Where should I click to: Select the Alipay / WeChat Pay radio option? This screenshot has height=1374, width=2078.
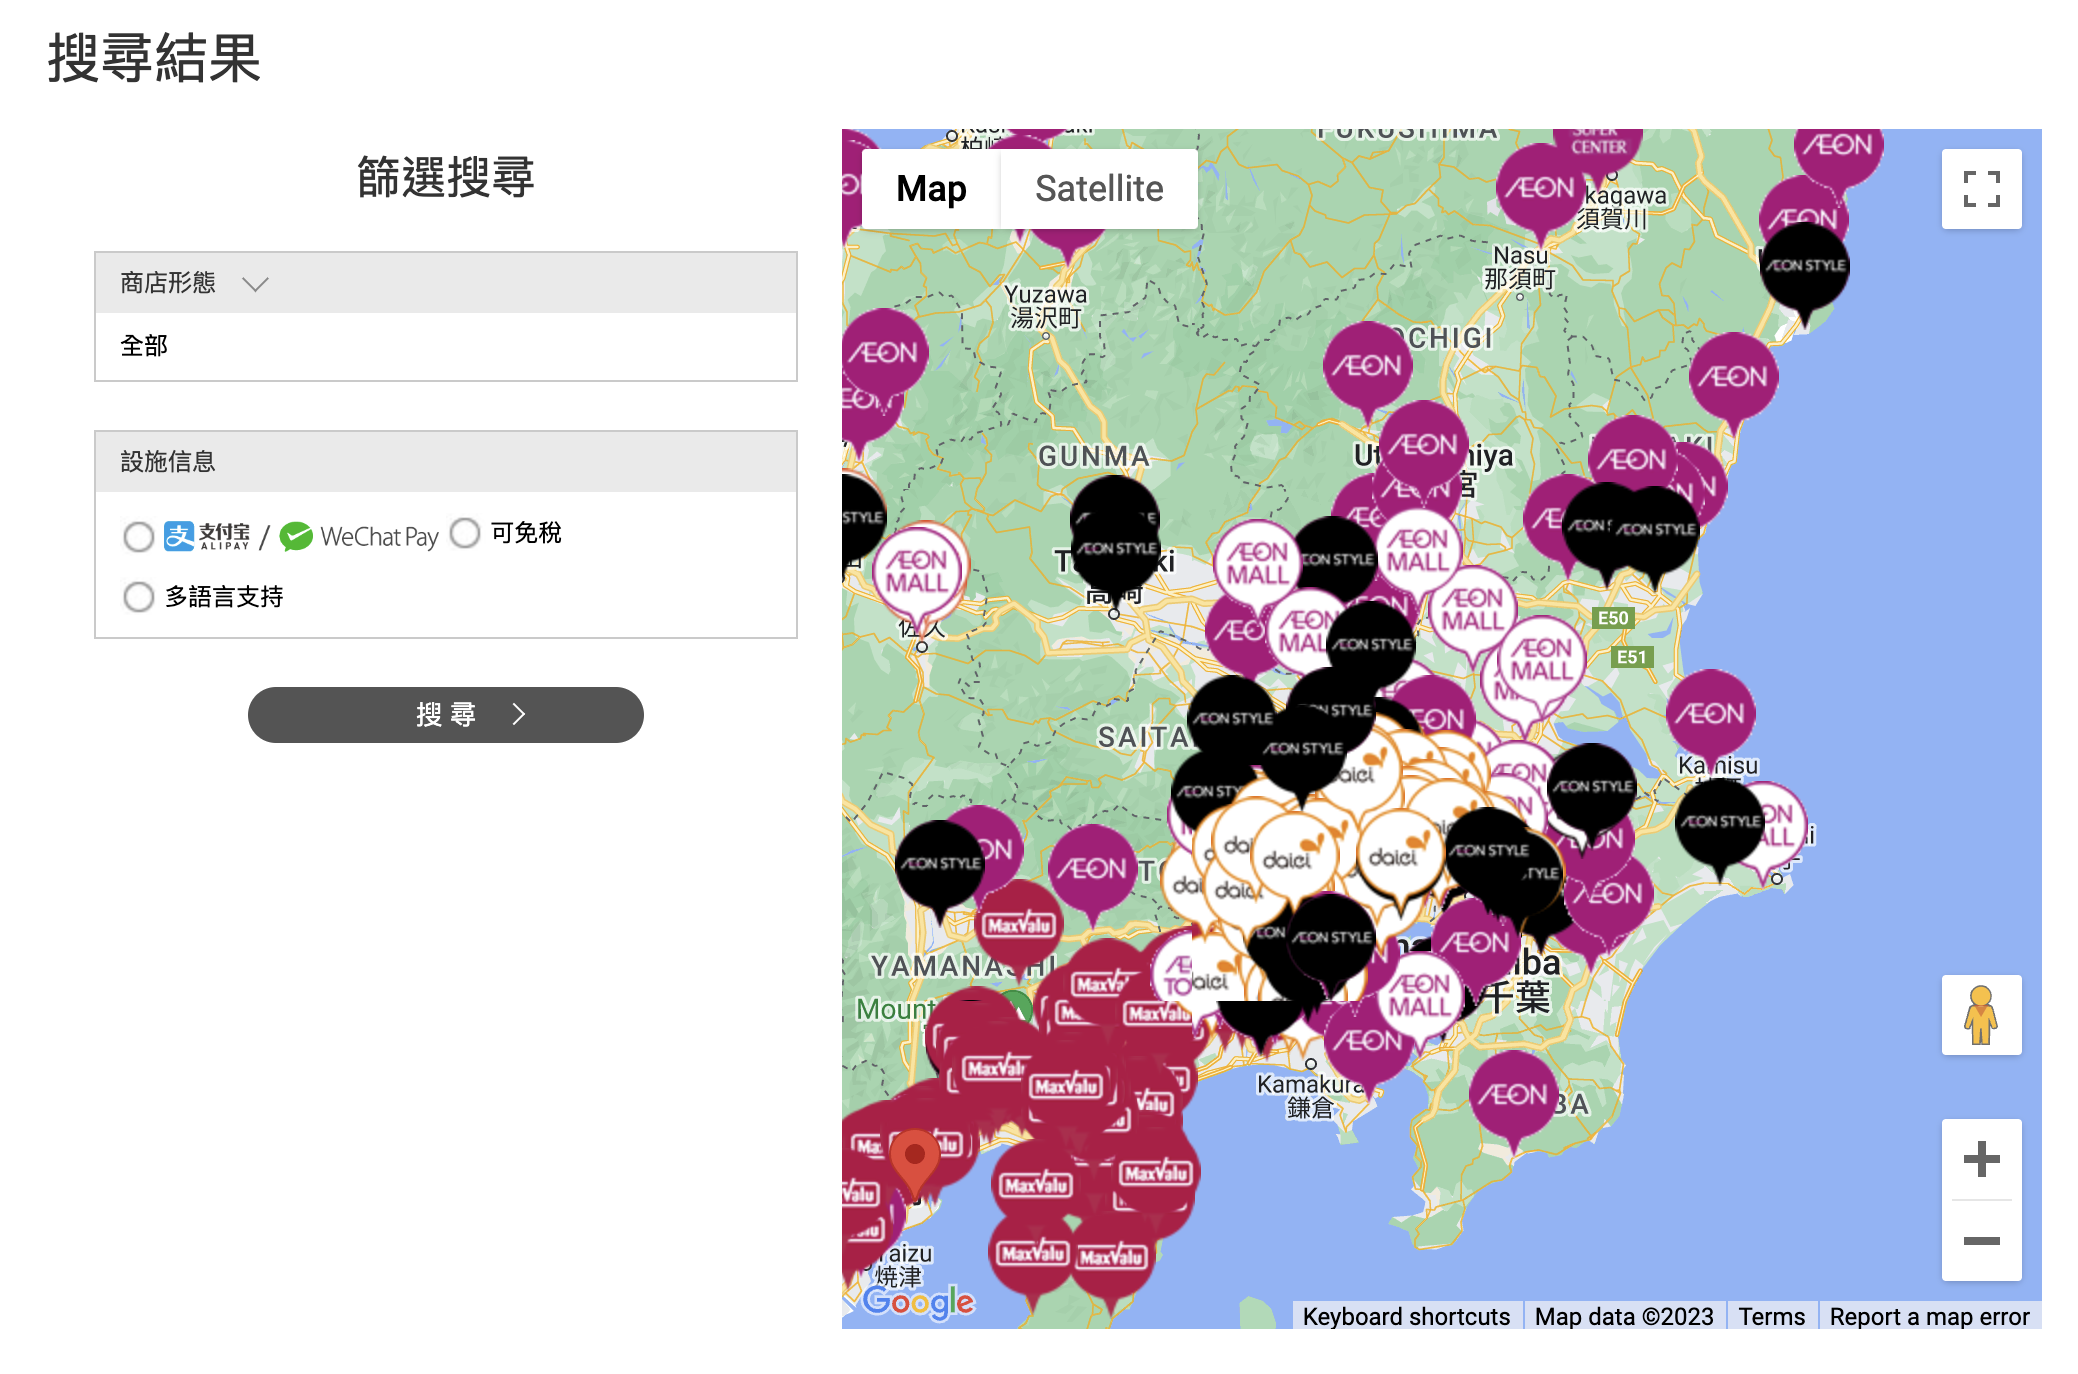138,537
